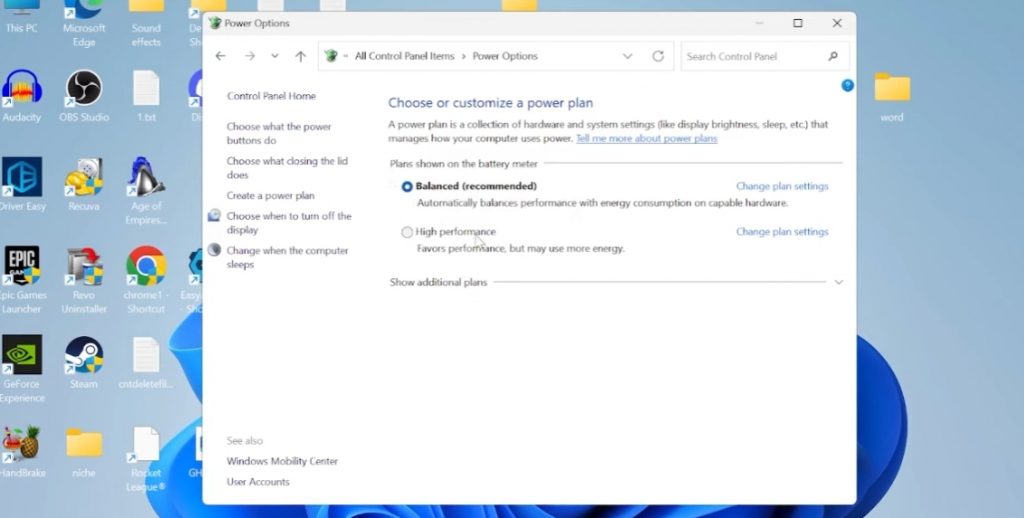
Task: Open Choose when to turn off the display
Action: point(289,223)
